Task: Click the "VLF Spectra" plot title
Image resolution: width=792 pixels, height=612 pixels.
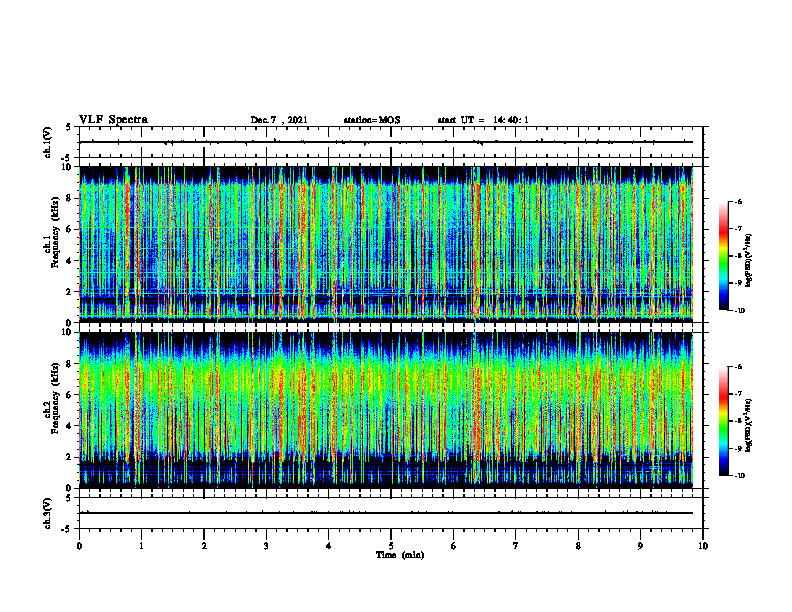Action: (x=113, y=119)
